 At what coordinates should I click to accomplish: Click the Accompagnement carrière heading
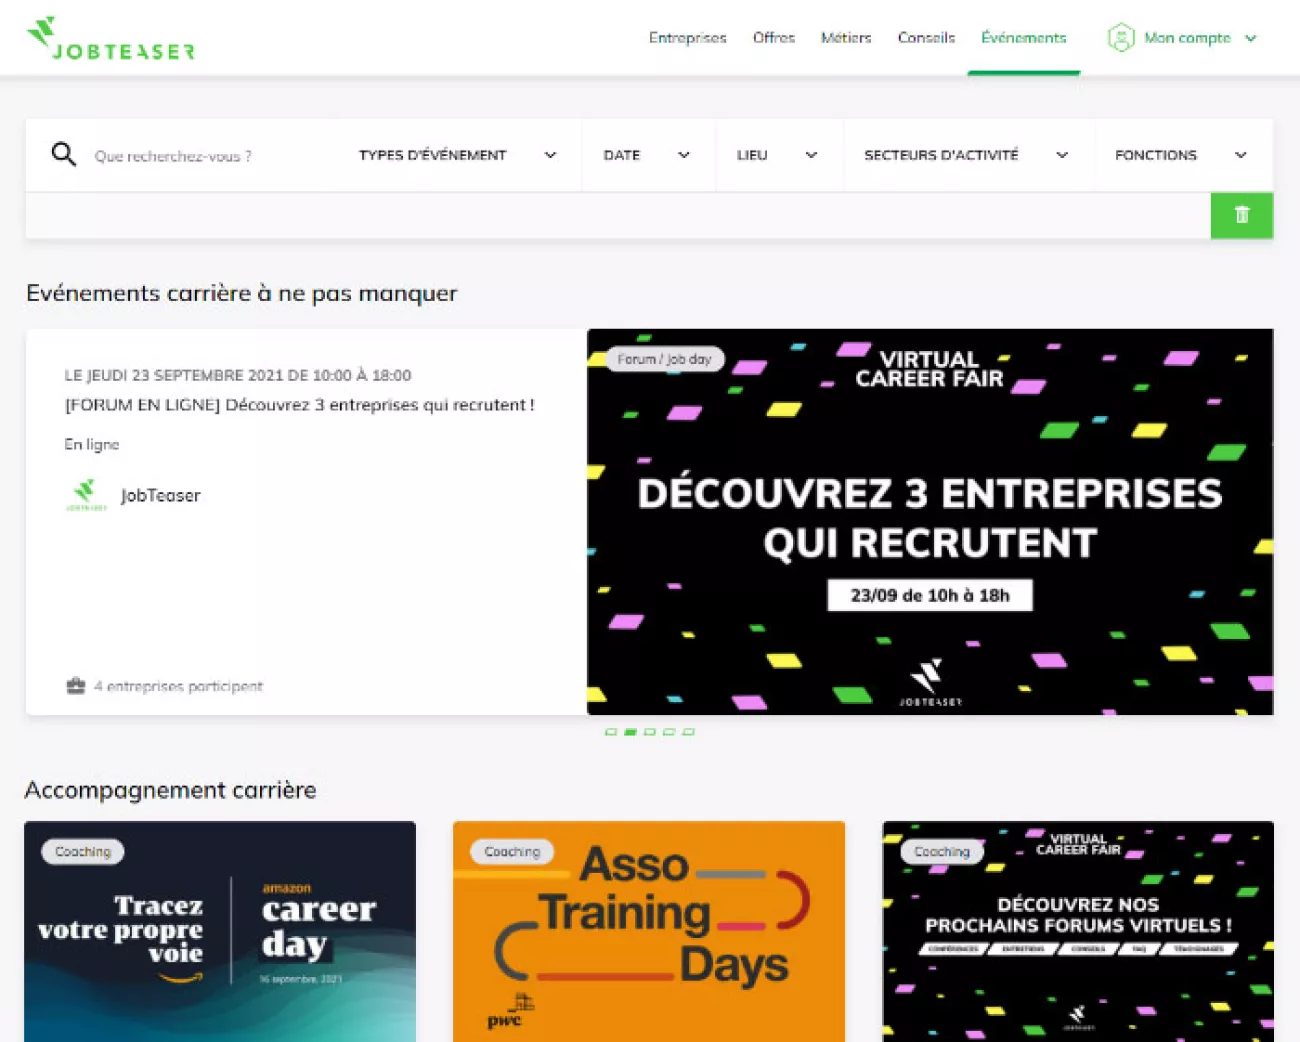[x=170, y=790]
